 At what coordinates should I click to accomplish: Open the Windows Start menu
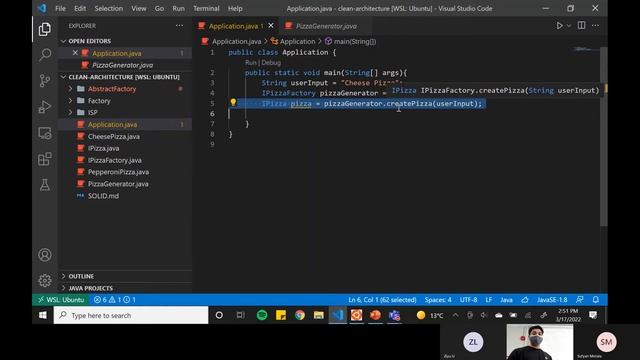click(43, 315)
